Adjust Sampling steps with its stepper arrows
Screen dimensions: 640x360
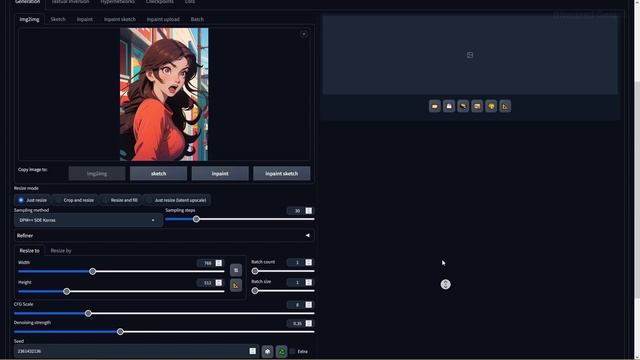coord(309,211)
